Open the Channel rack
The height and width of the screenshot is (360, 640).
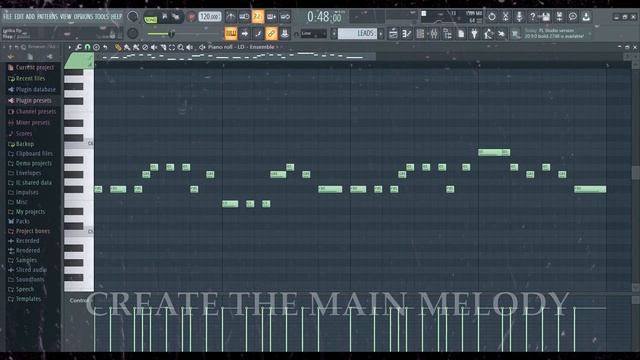pos(420,33)
